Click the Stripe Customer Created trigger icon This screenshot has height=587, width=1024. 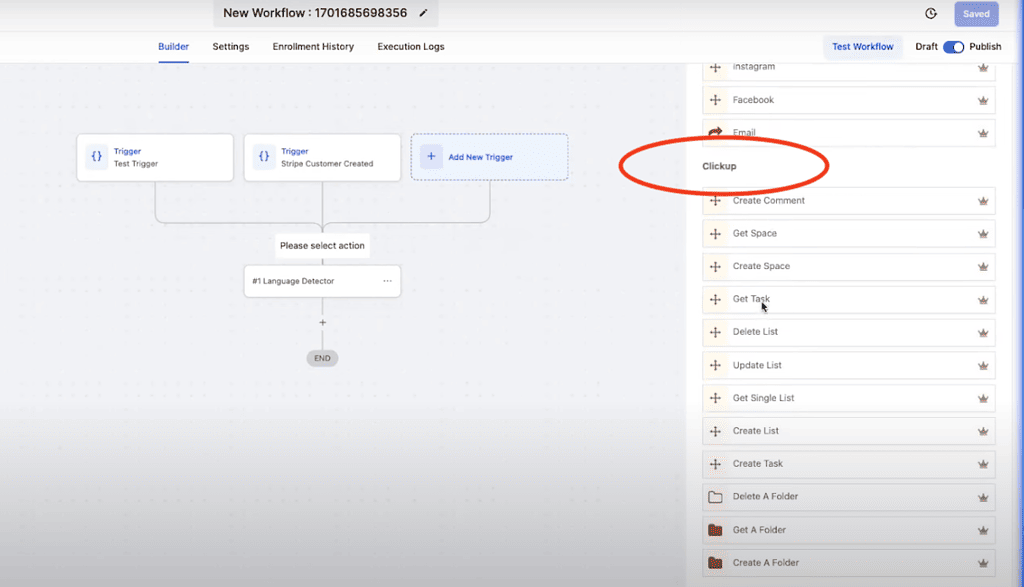click(263, 157)
